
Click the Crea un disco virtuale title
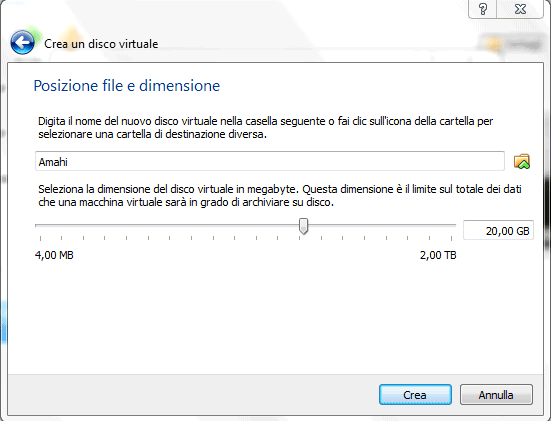point(101,44)
